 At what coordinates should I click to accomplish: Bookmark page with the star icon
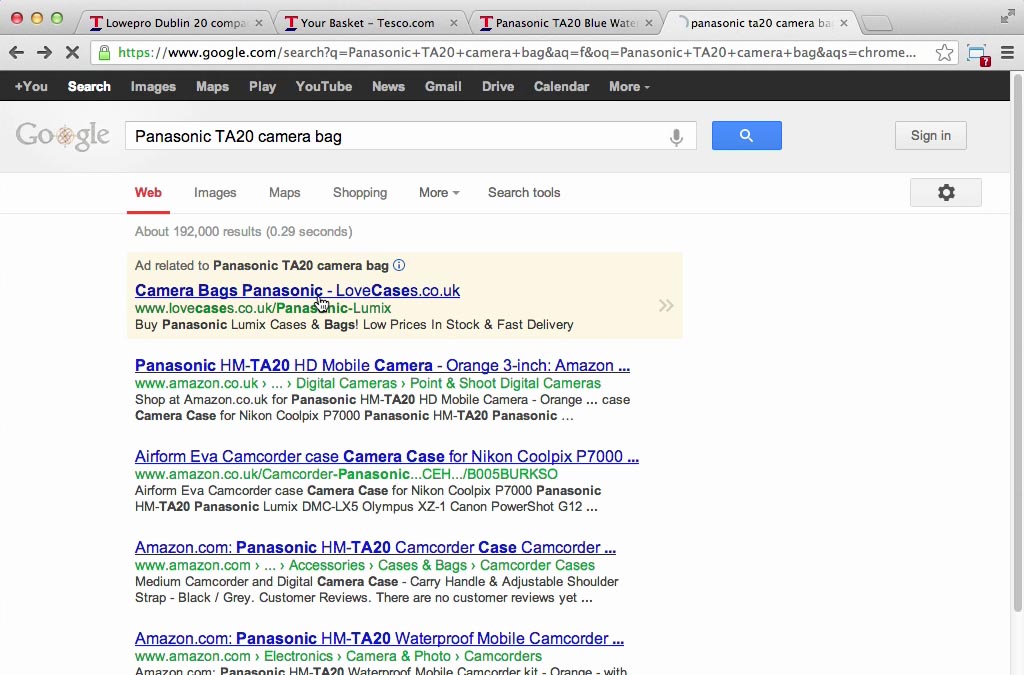click(x=944, y=52)
